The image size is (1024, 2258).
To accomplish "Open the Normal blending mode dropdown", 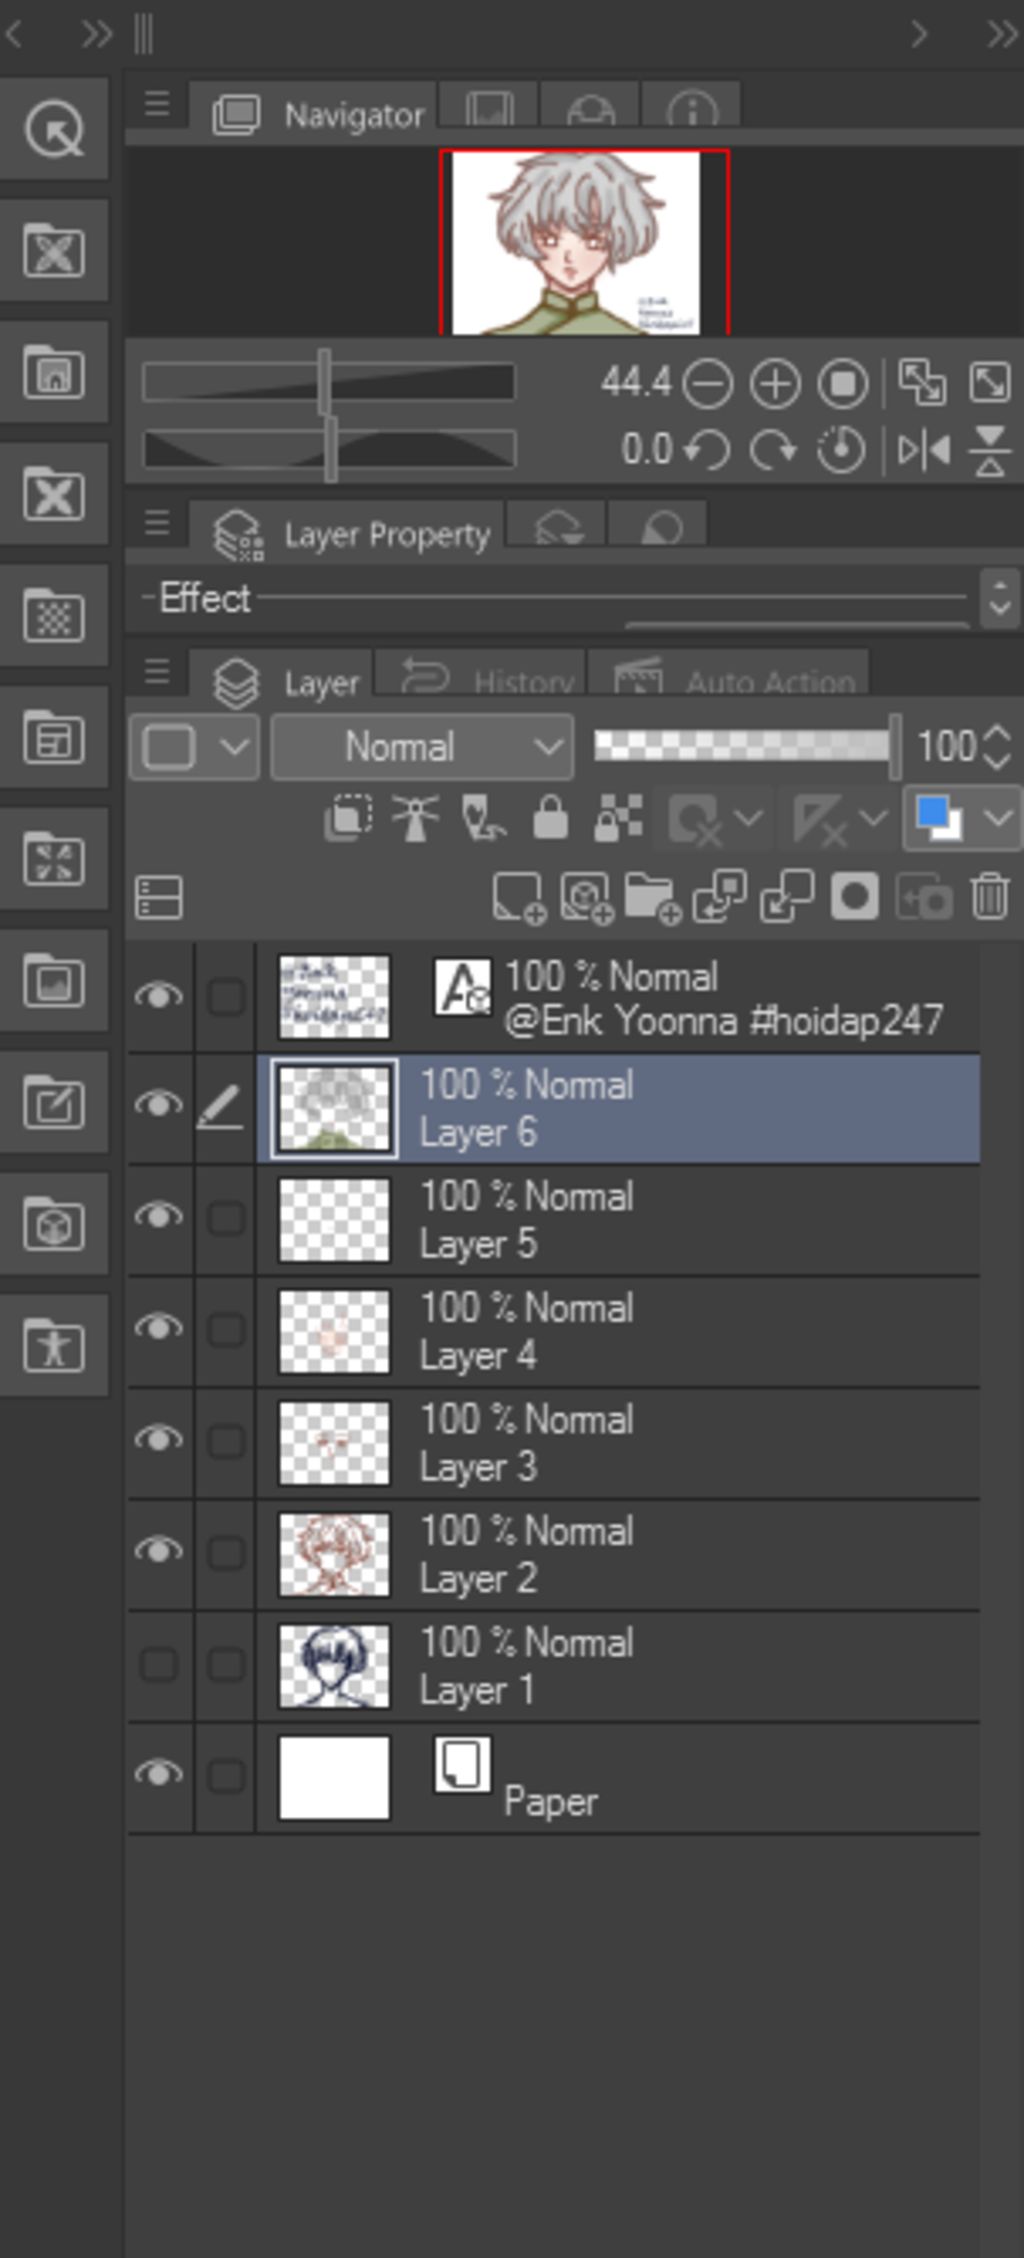I will (422, 747).
